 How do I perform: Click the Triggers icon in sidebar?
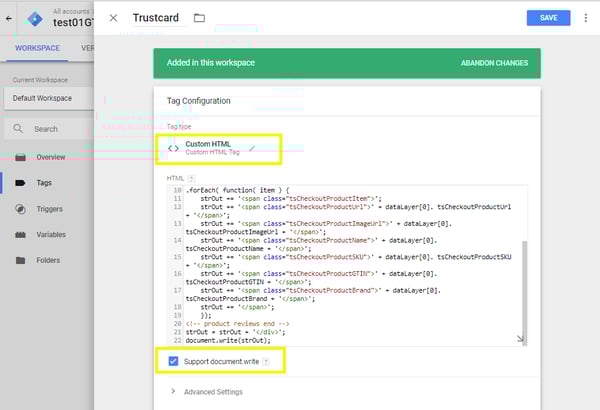pos(21,209)
